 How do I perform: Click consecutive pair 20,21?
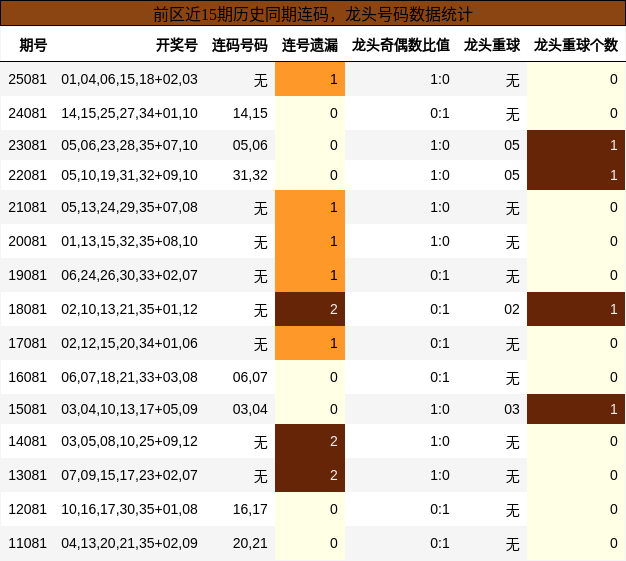[250, 543]
